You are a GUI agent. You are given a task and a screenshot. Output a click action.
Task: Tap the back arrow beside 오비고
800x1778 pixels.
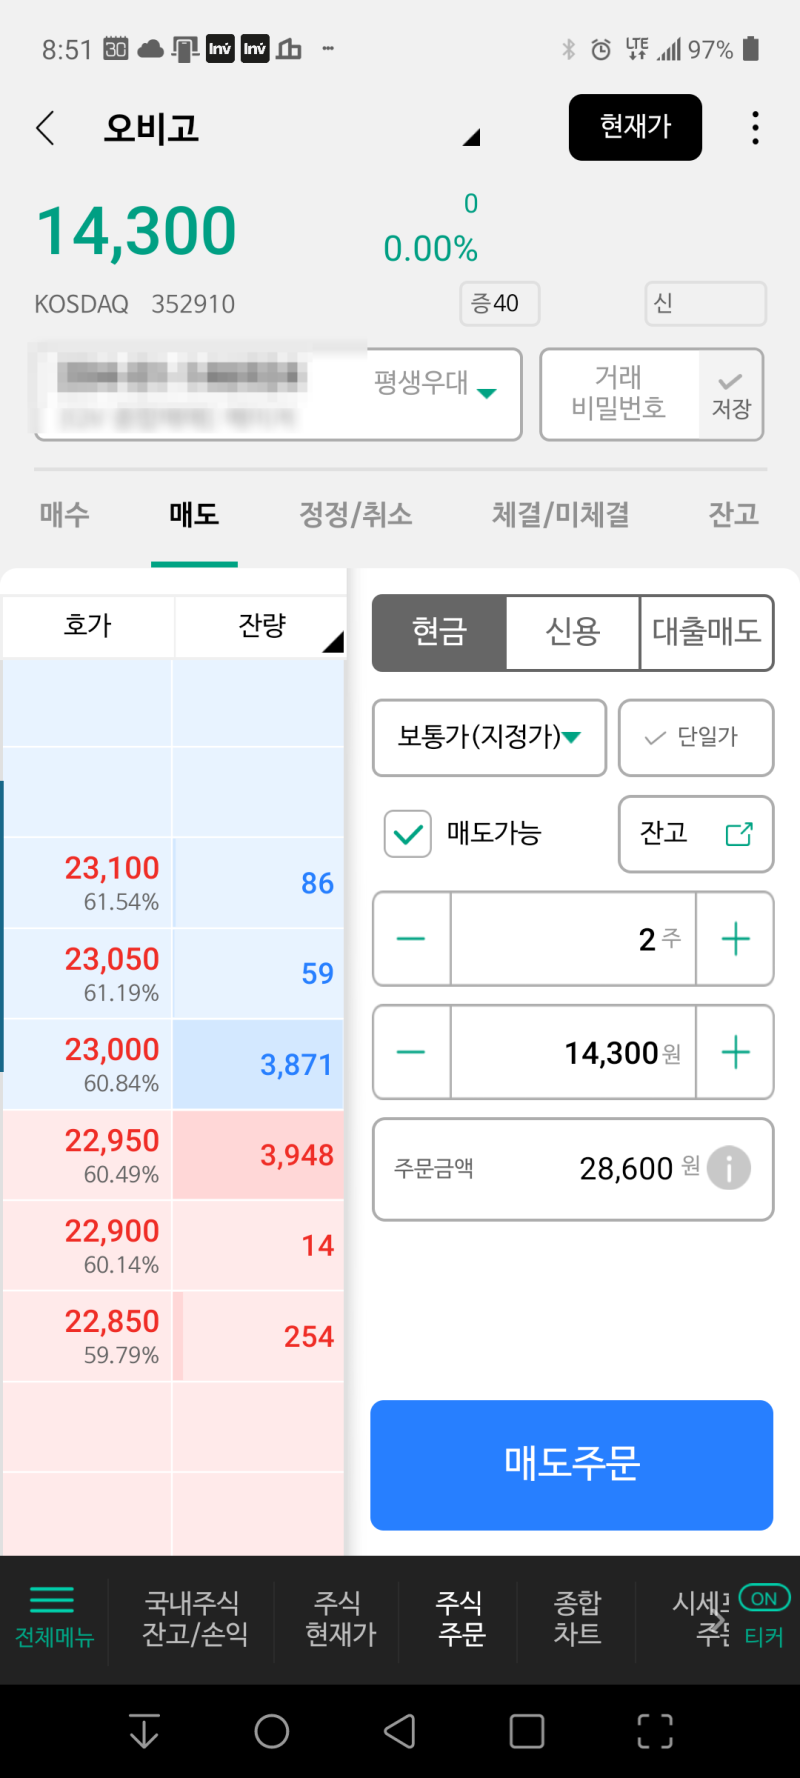(44, 128)
